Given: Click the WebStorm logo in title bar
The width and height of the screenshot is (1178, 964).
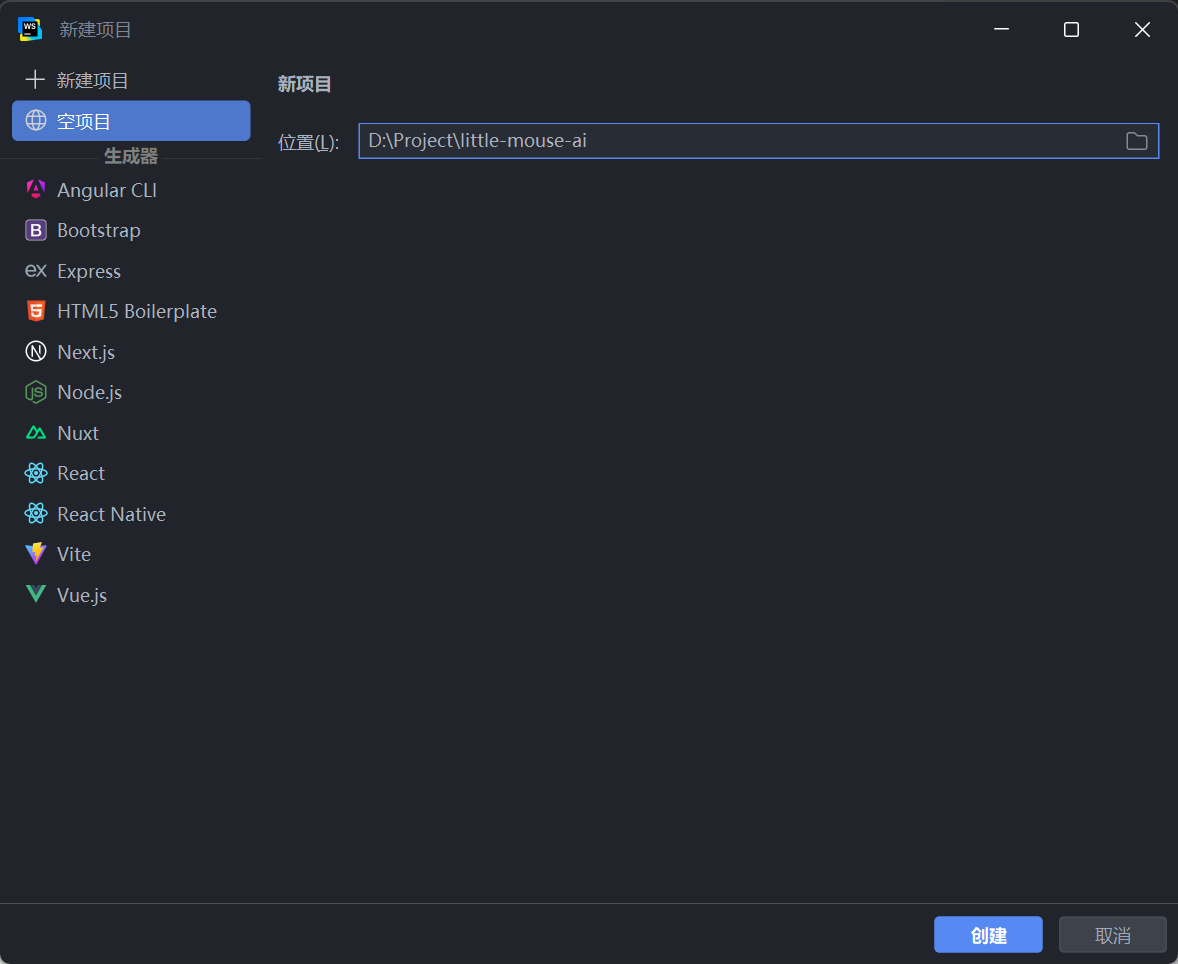Looking at the screenshot, I should 30,29.
